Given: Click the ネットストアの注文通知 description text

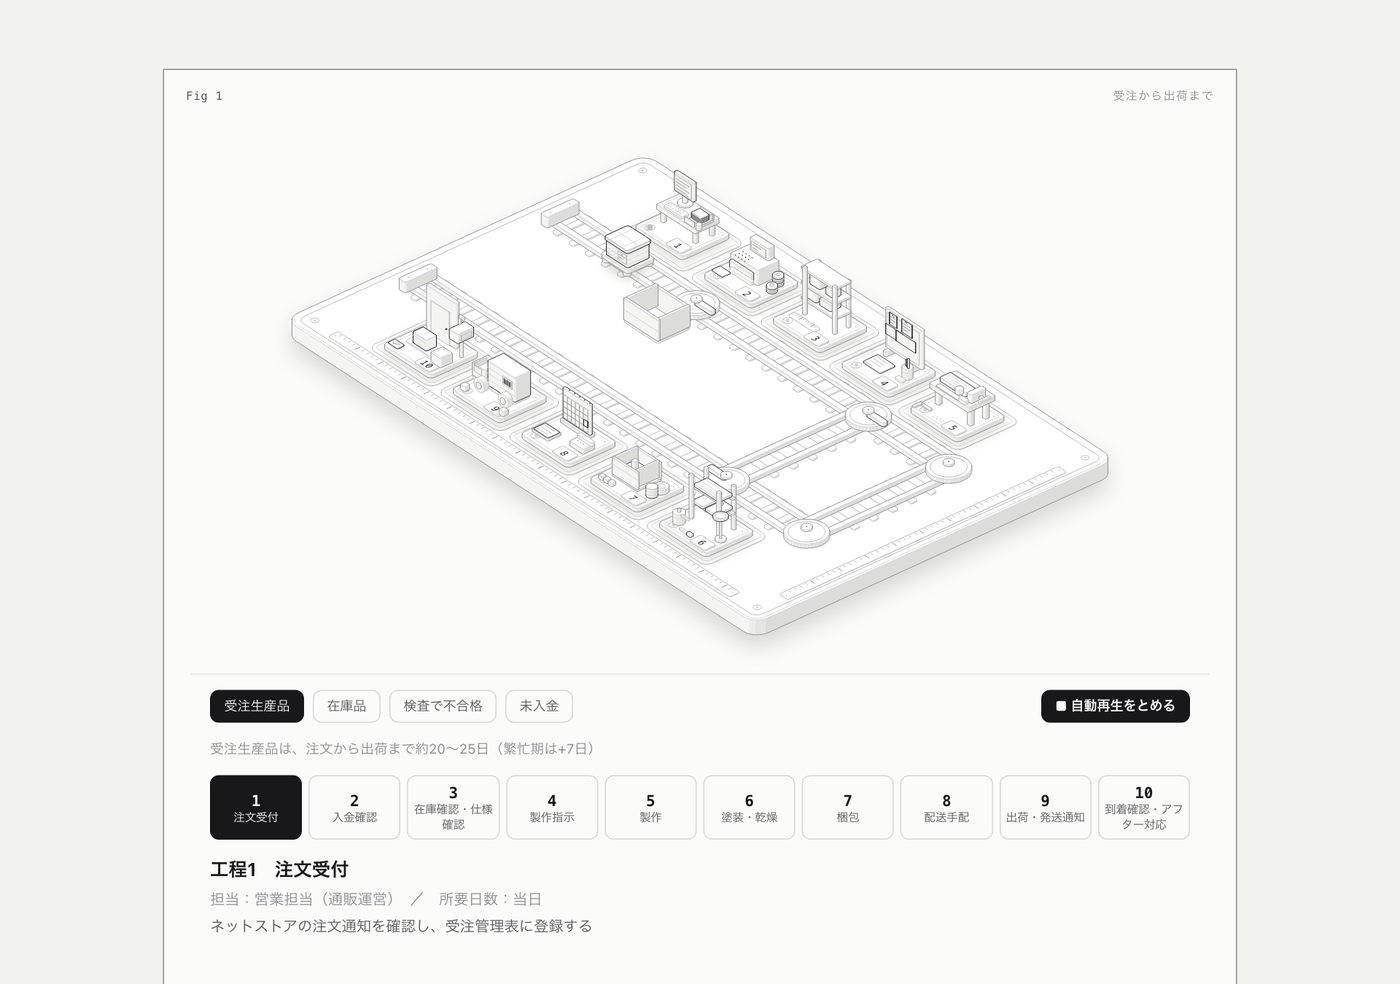Looking at the screenshot, I should (401, 926).
